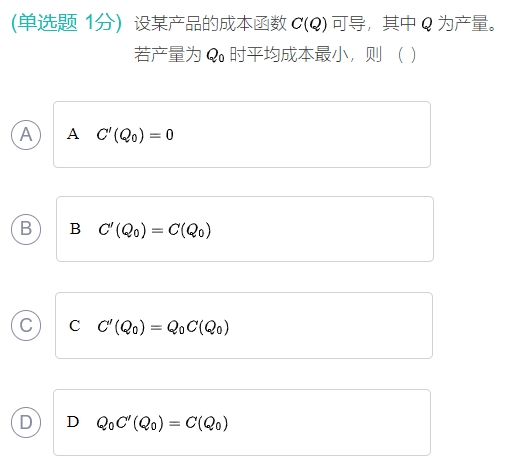Select the circled A radio button
510x469 pixels.
point(26,135)
